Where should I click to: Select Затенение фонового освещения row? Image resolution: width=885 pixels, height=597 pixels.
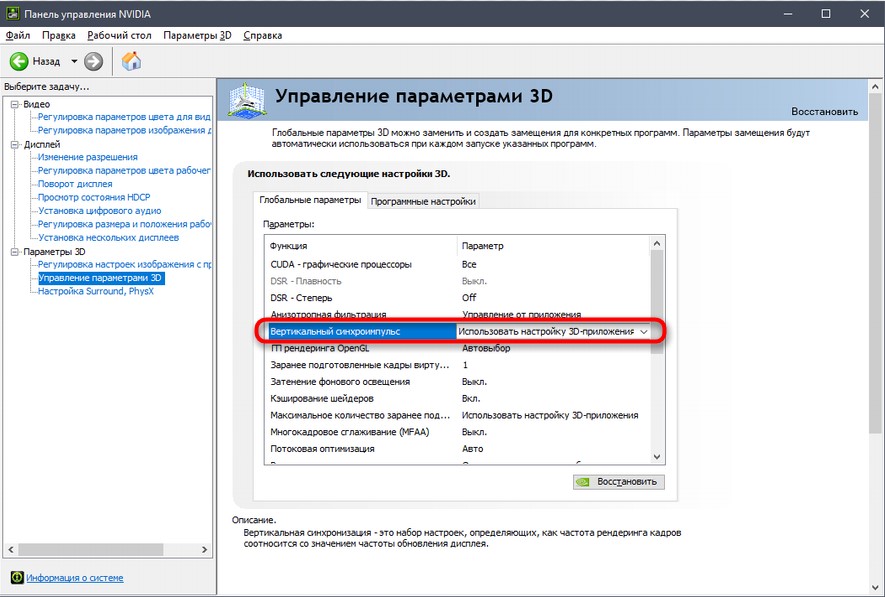[457, 381]
